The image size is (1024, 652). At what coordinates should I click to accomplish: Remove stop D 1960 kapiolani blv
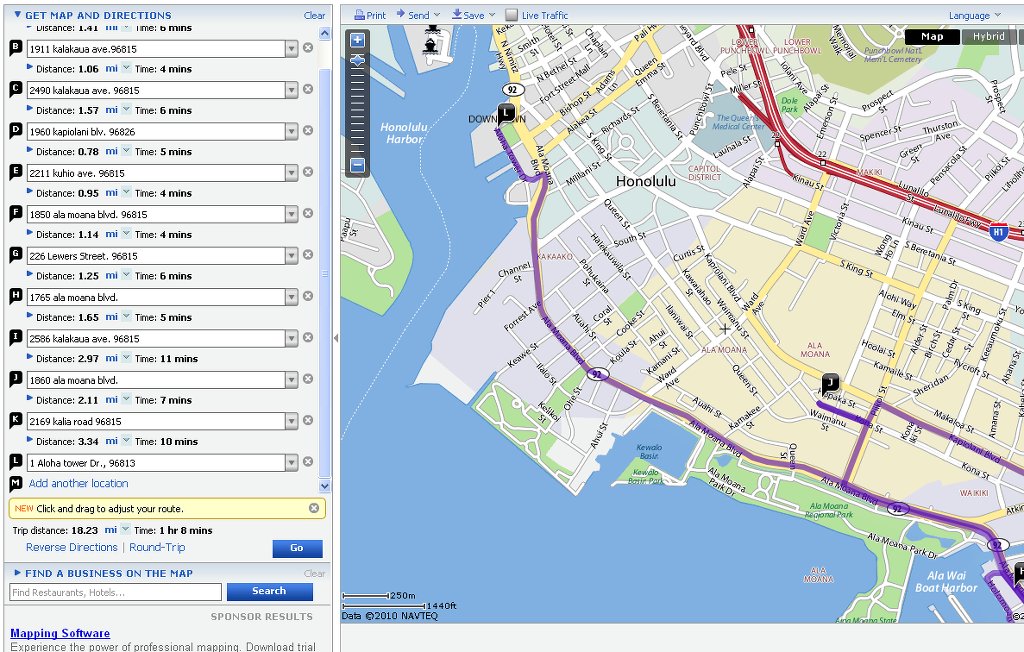tap(308, 131)
